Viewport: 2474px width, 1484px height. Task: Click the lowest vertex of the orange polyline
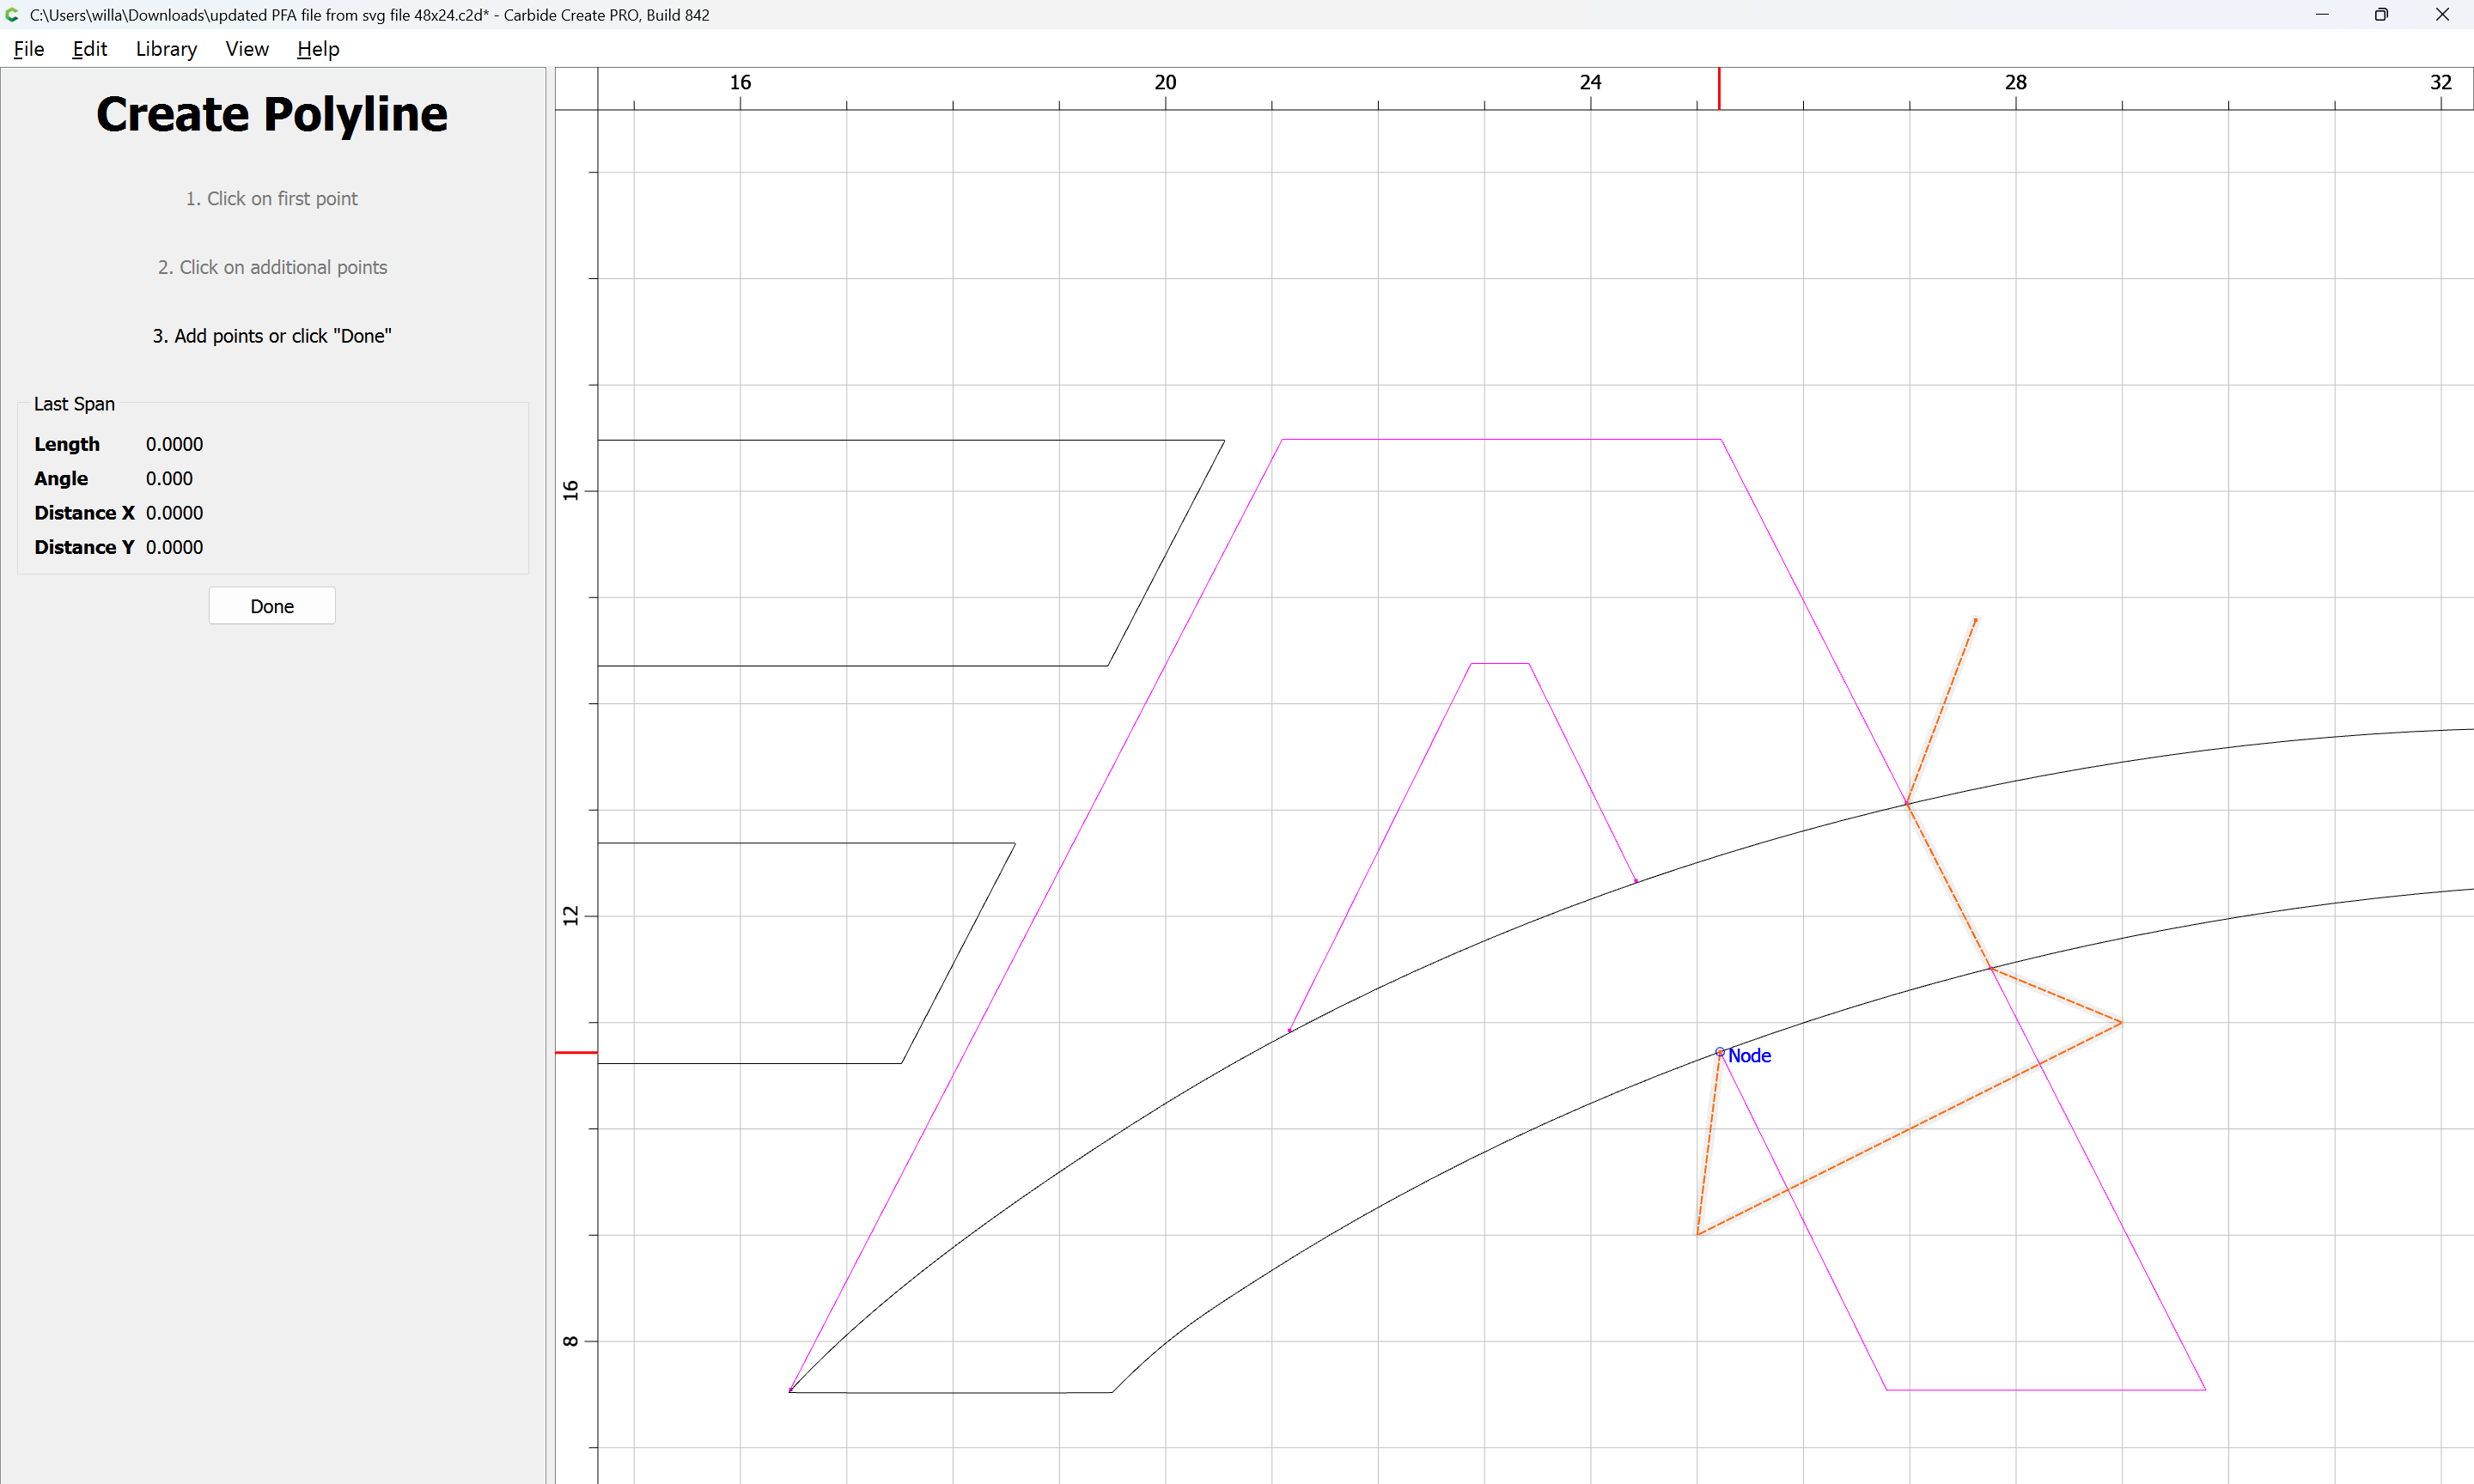tap(1698, 1234)
